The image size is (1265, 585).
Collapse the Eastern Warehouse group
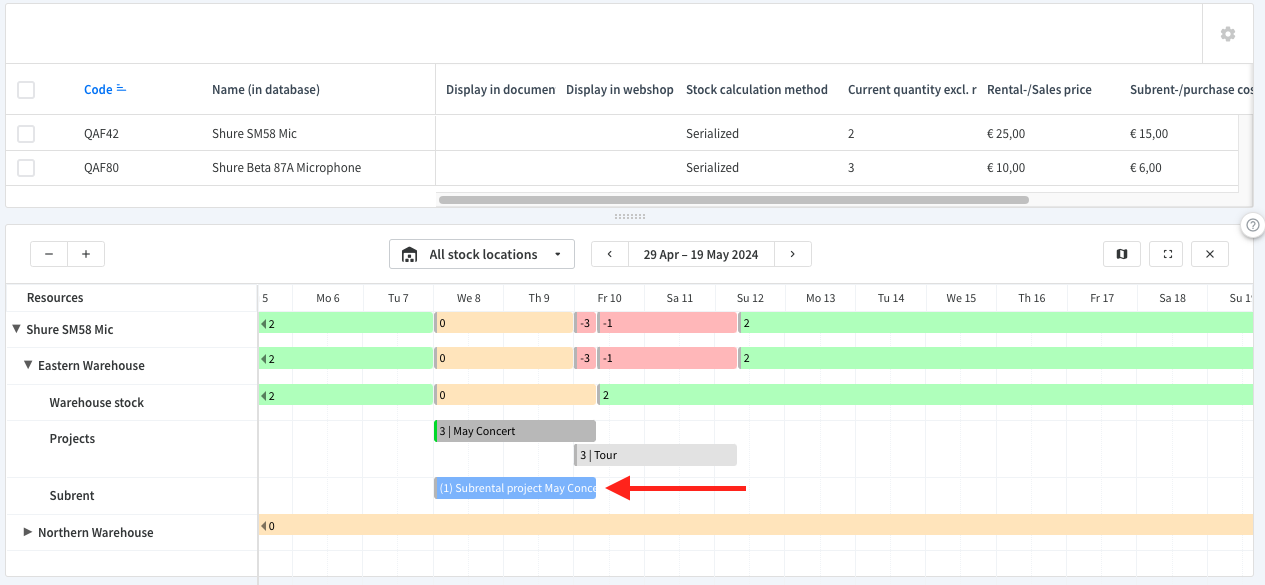(x=29, y=365)
